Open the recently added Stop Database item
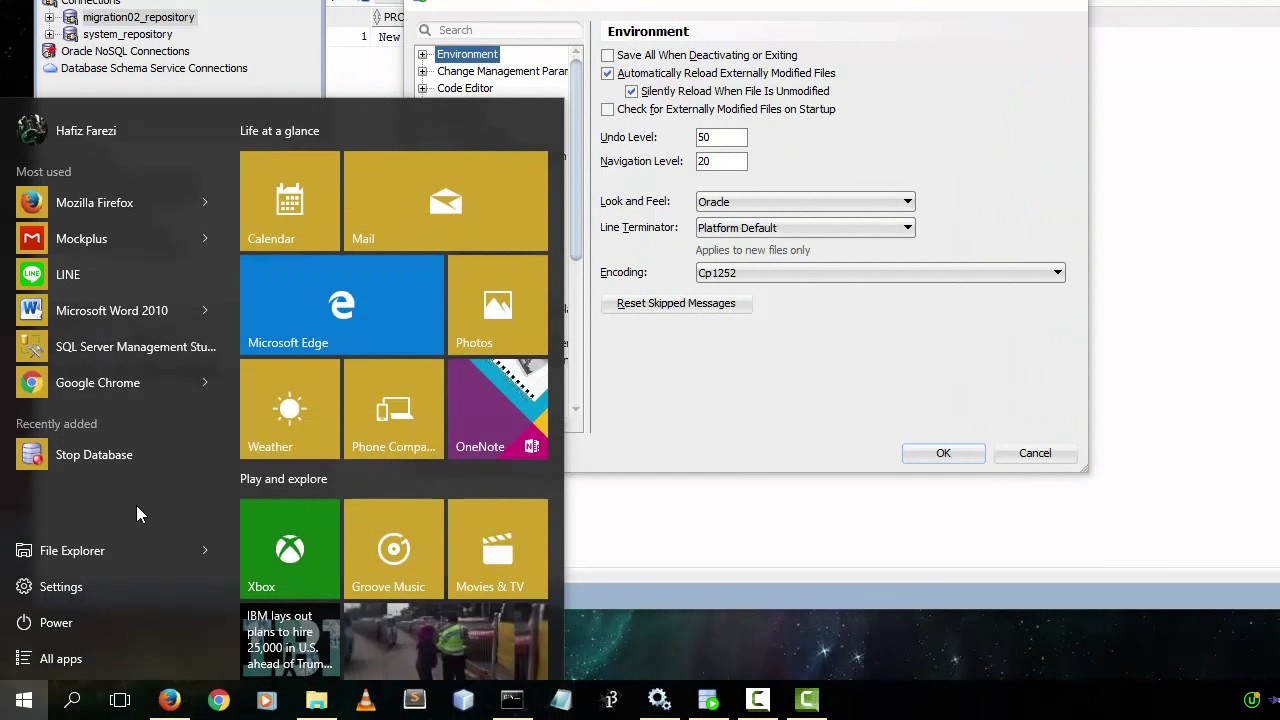 pyautogui.click(x=116, y=454)
